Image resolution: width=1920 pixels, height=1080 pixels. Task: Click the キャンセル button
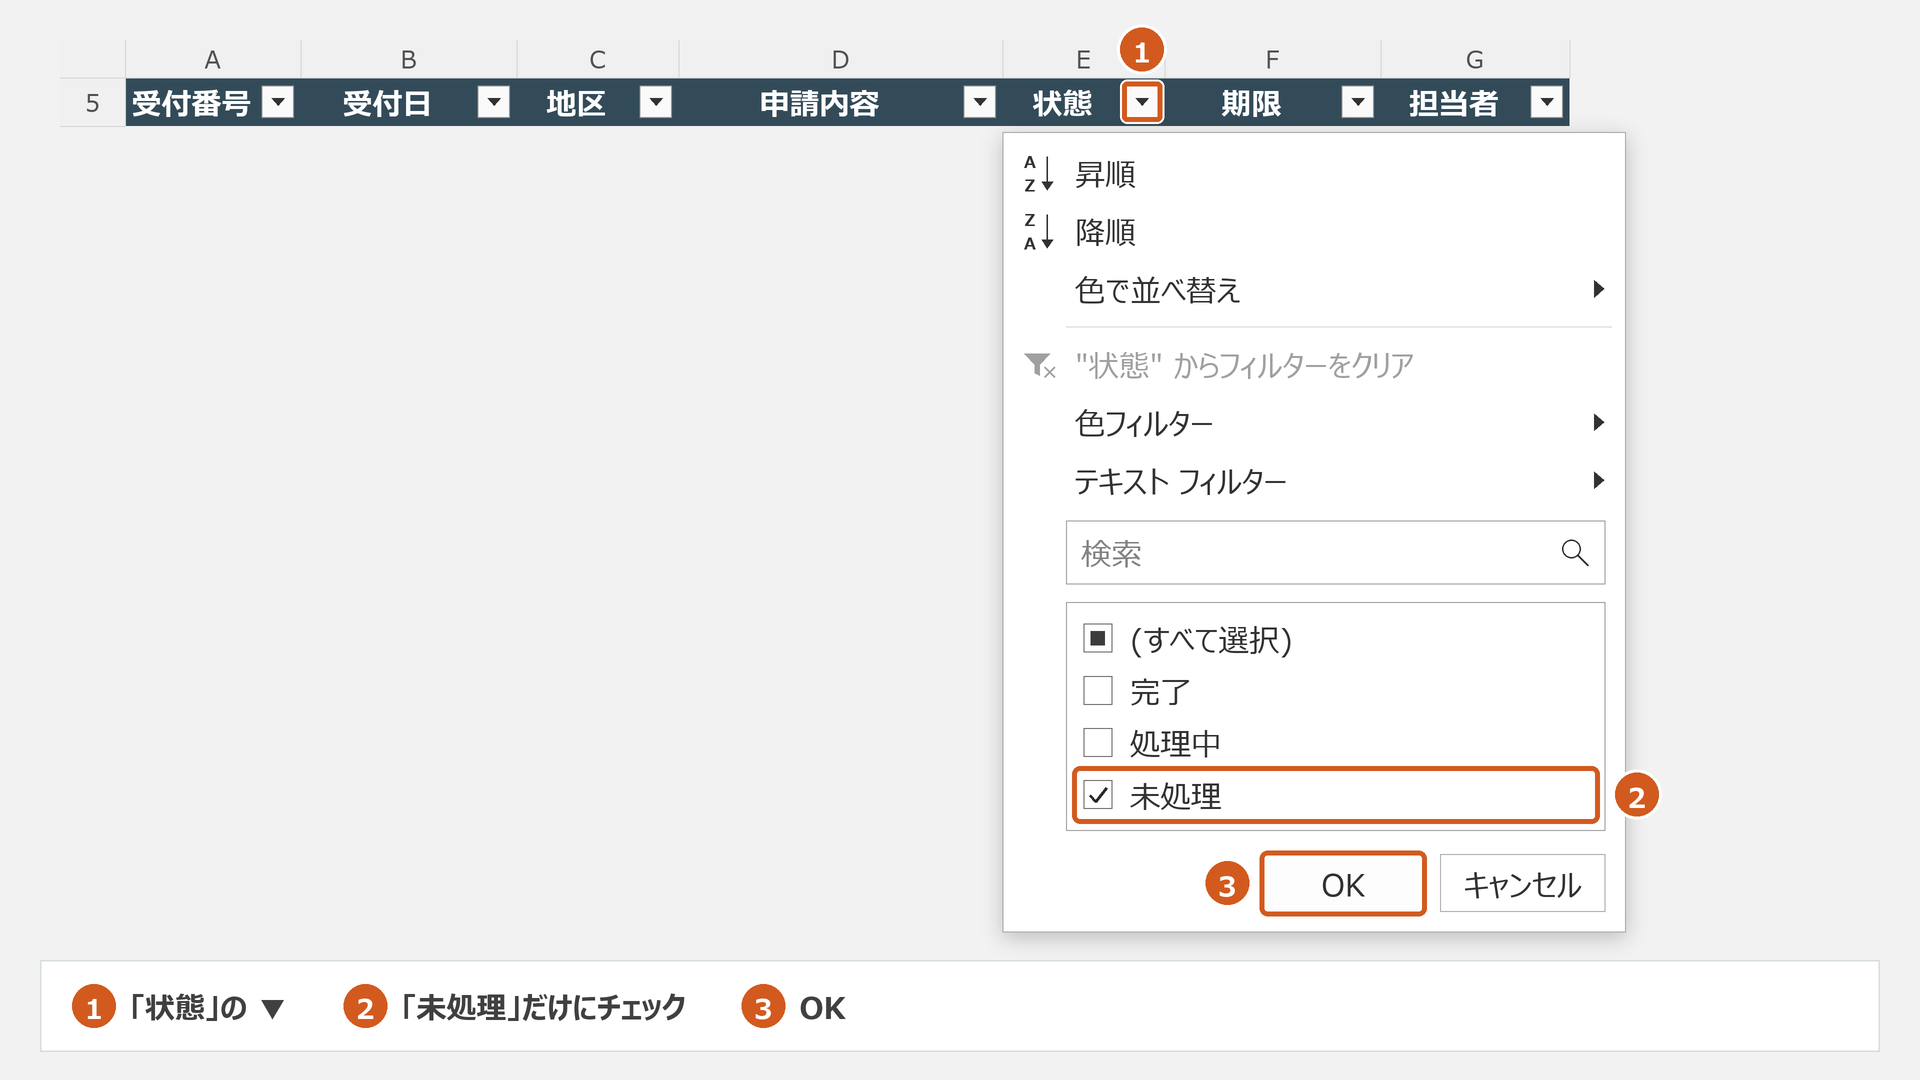tap(1522, 884)
